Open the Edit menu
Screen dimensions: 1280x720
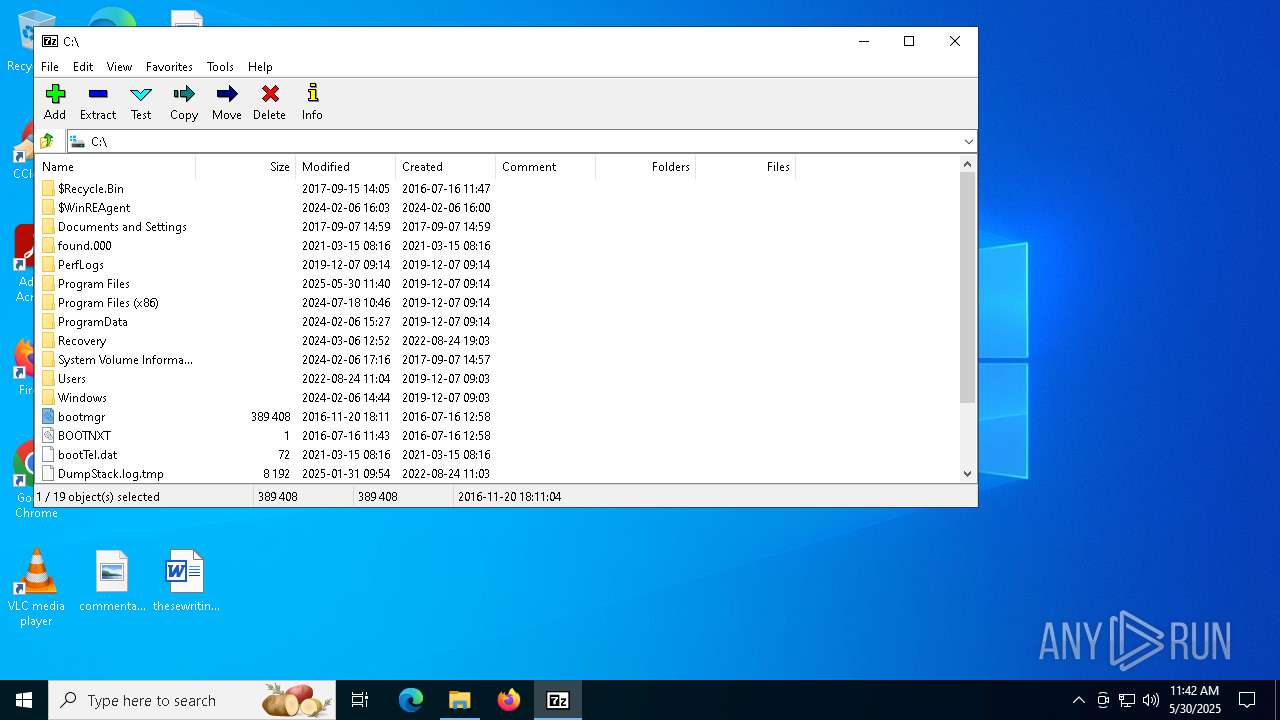83,67
